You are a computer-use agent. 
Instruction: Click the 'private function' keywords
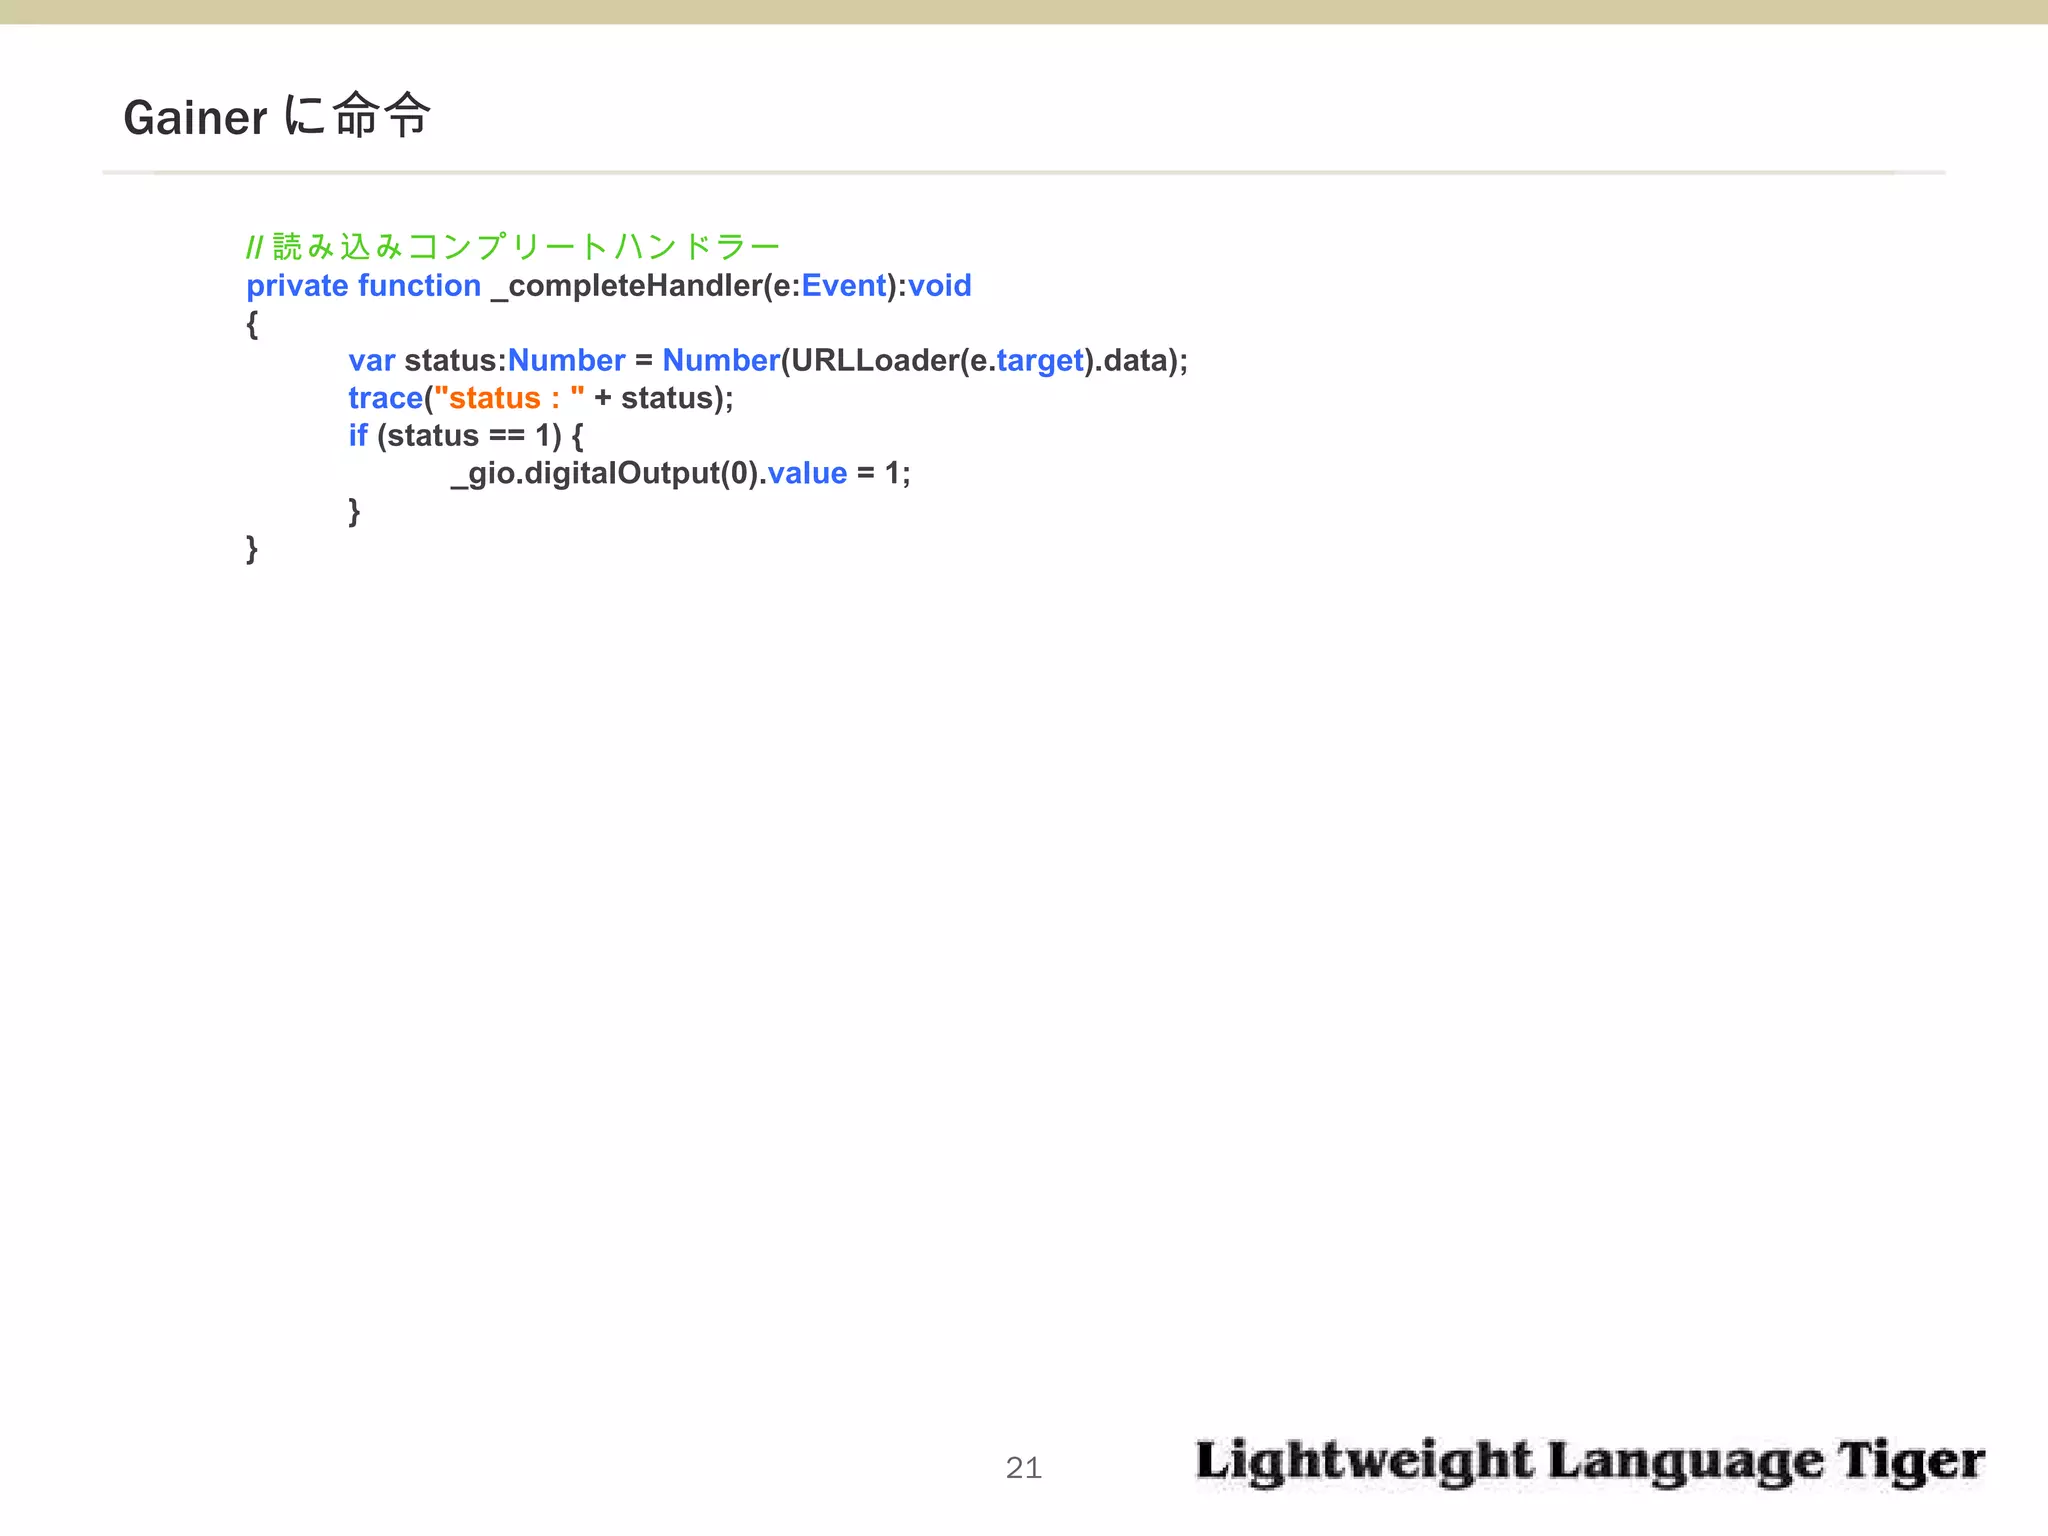364,286
